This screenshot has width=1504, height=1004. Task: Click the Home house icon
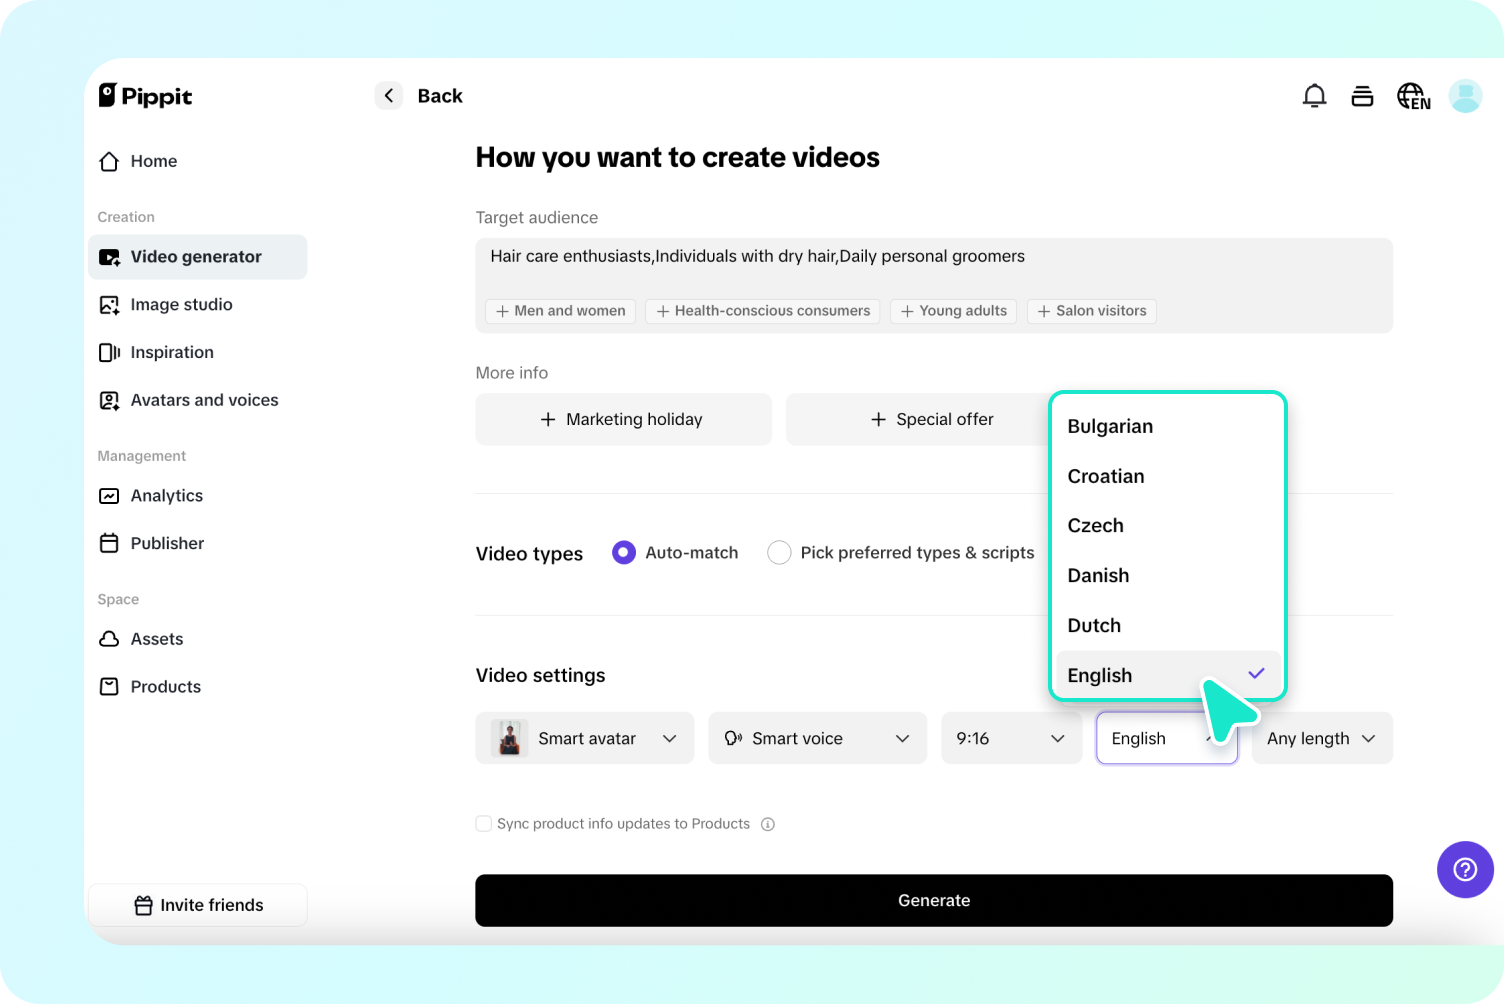tap(109, 162)
